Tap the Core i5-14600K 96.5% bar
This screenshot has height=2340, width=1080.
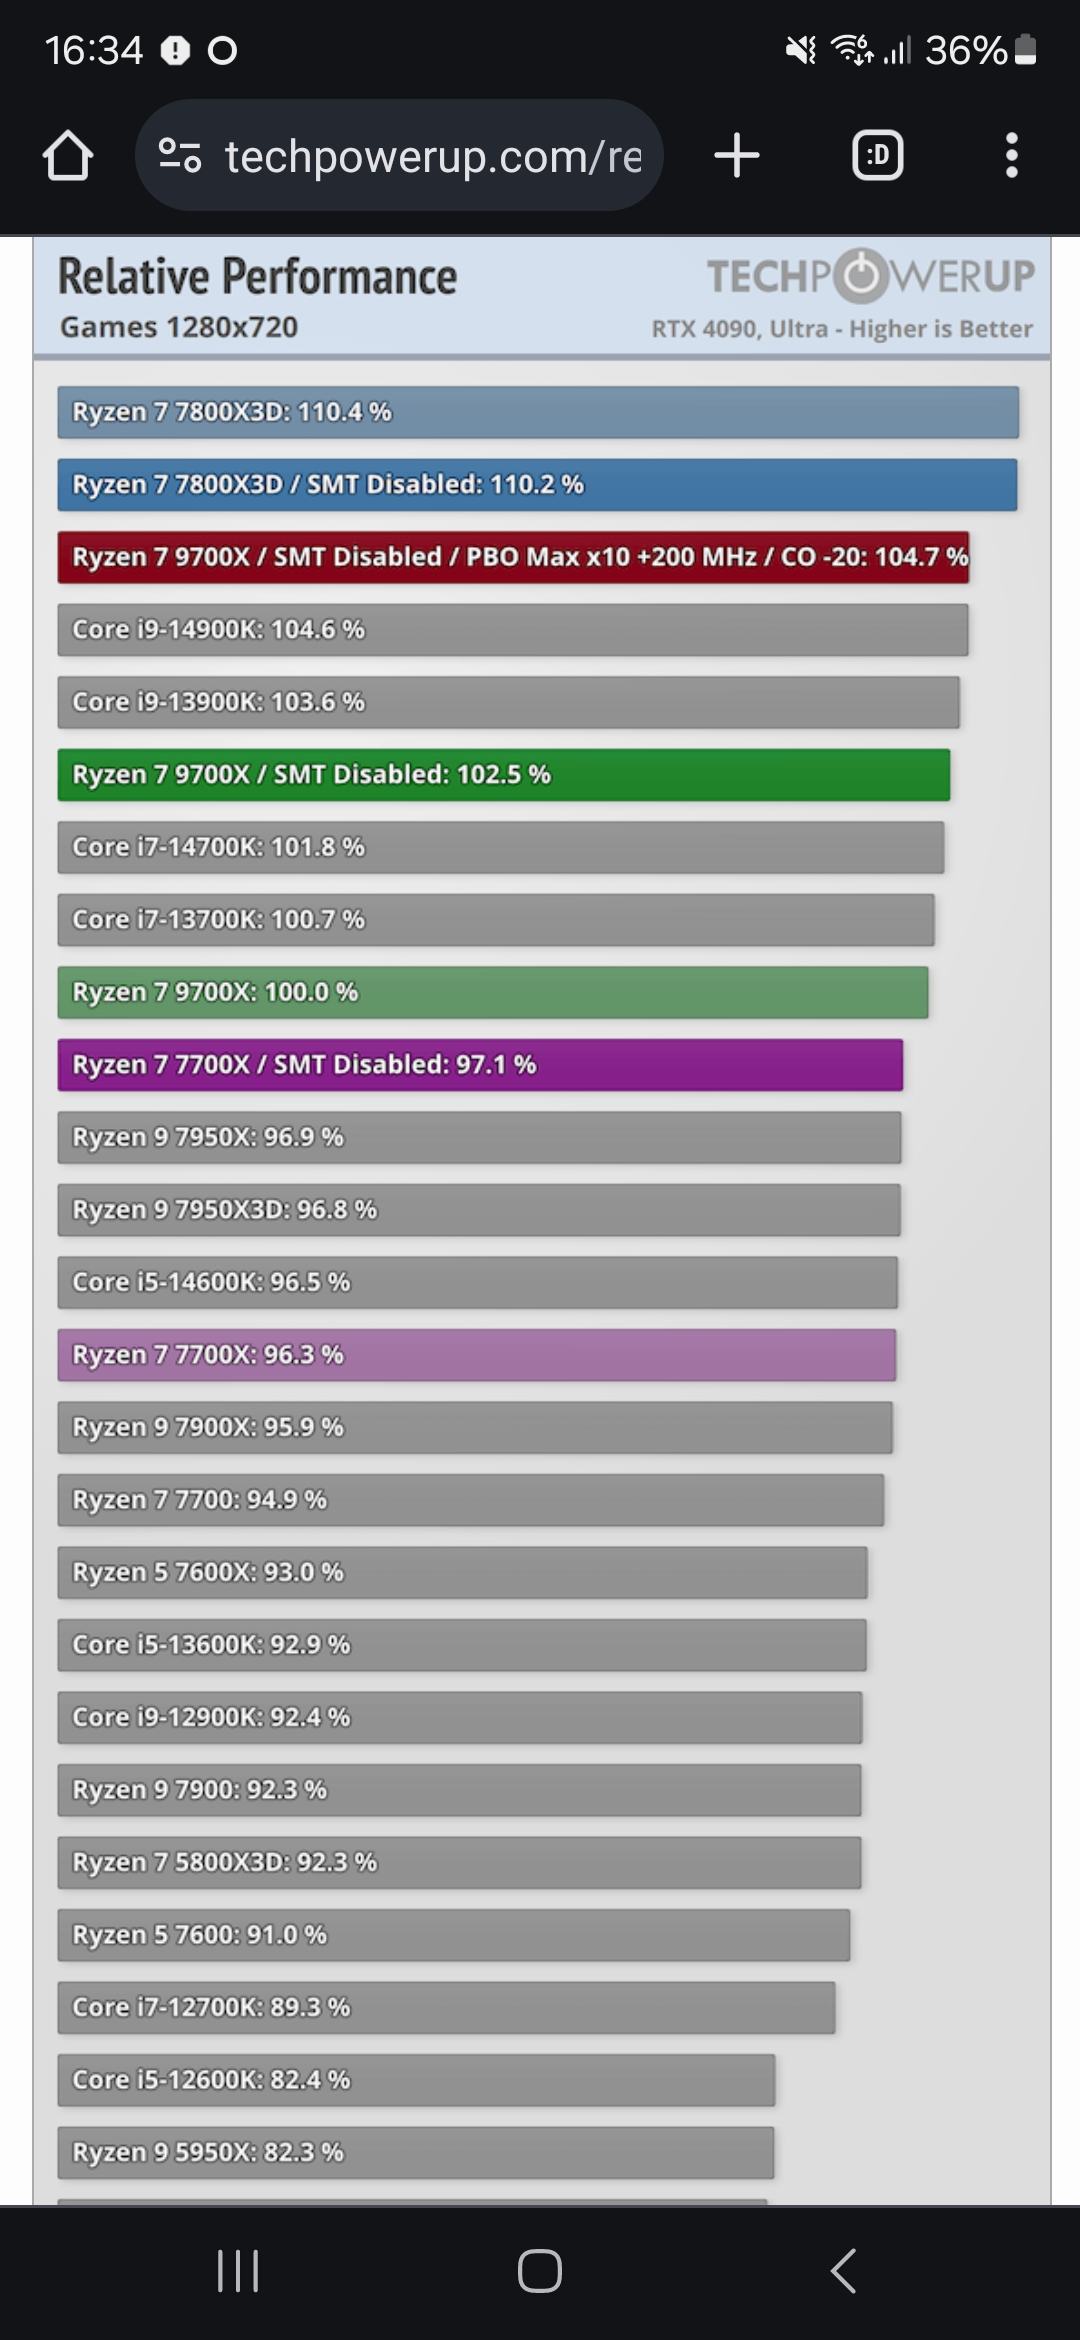[x=477, y=1282]
